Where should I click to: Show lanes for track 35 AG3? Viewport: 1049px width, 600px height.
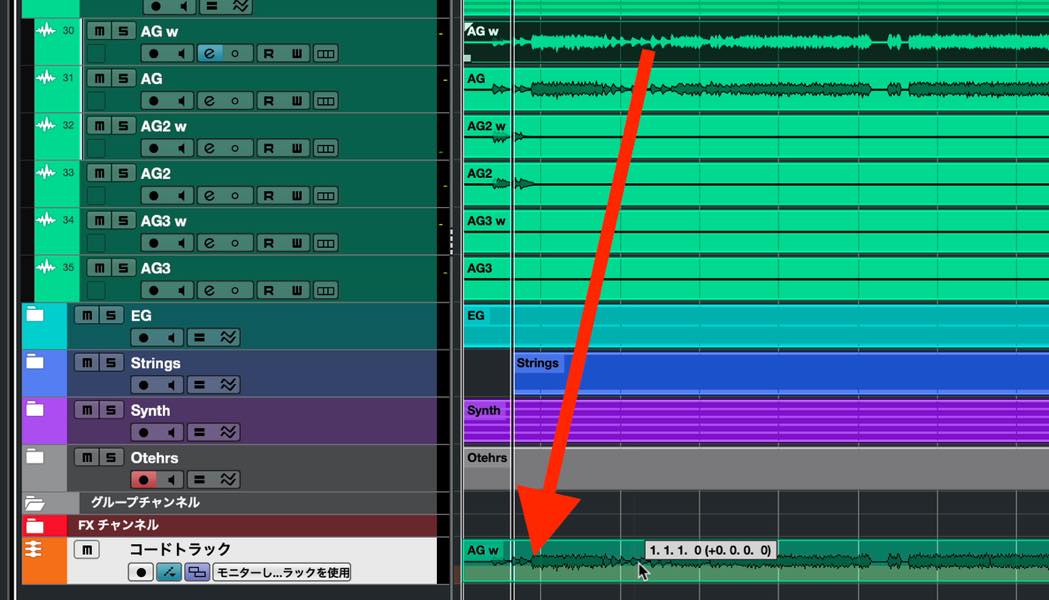pyautogui.click(x=326, y=291)
